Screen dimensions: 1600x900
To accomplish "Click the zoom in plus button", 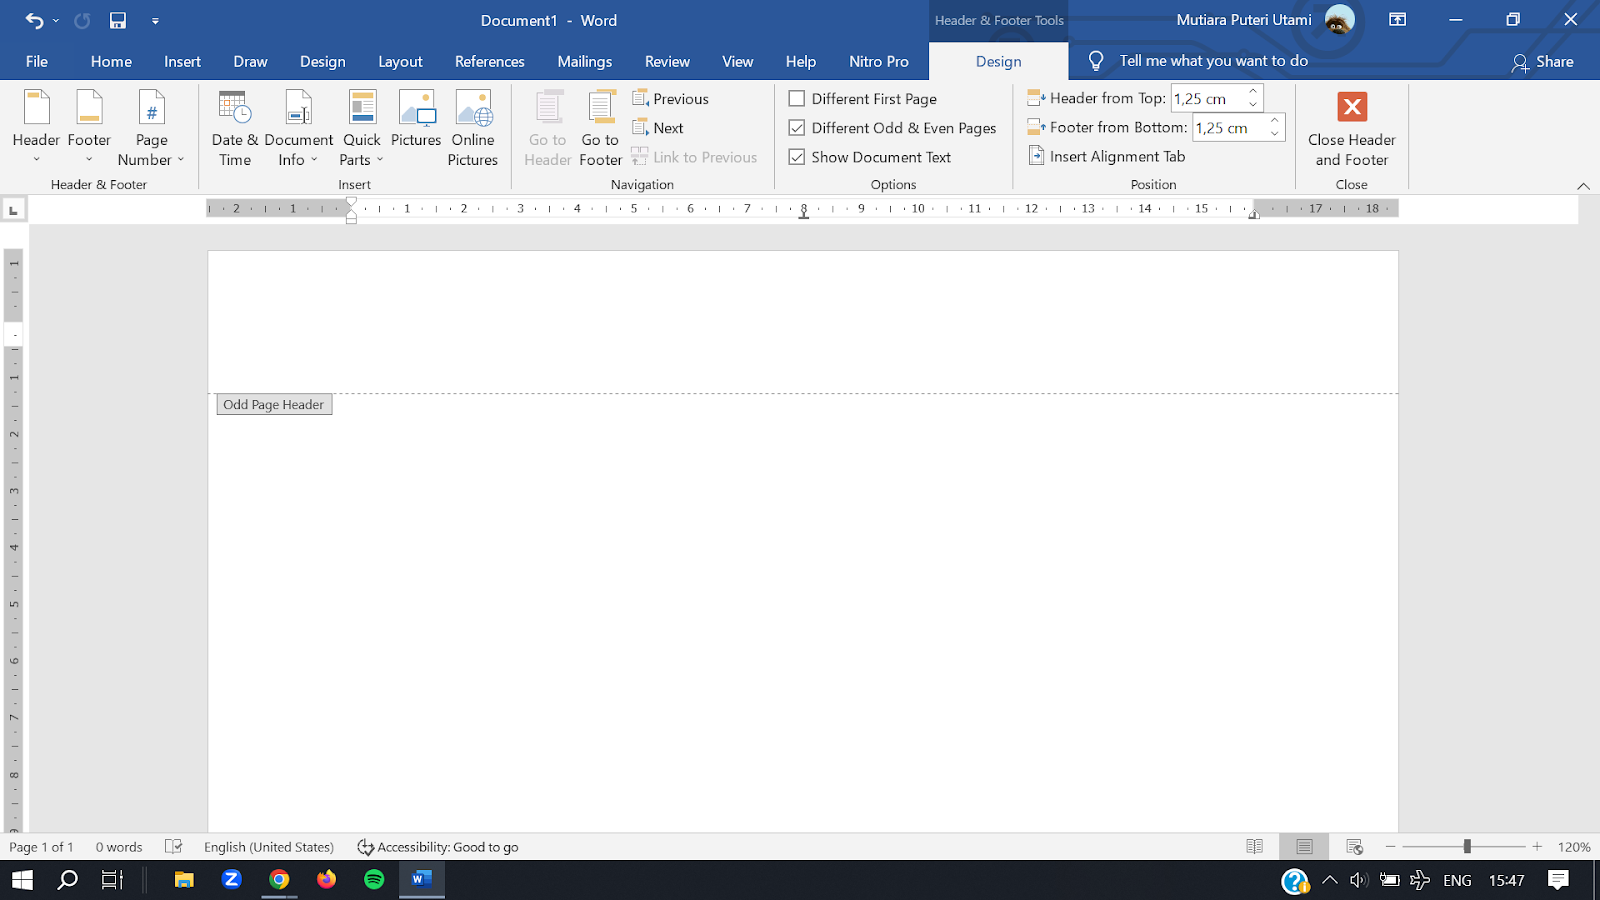I will tap(1537, 847).
